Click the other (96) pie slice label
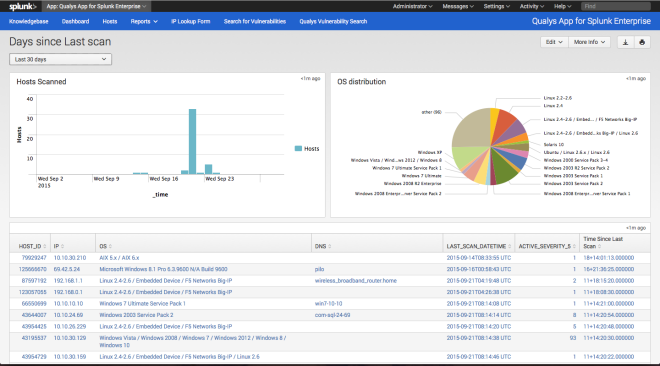Image resolution: width=660 pixels, height=366 pixels. pos(431,112)
